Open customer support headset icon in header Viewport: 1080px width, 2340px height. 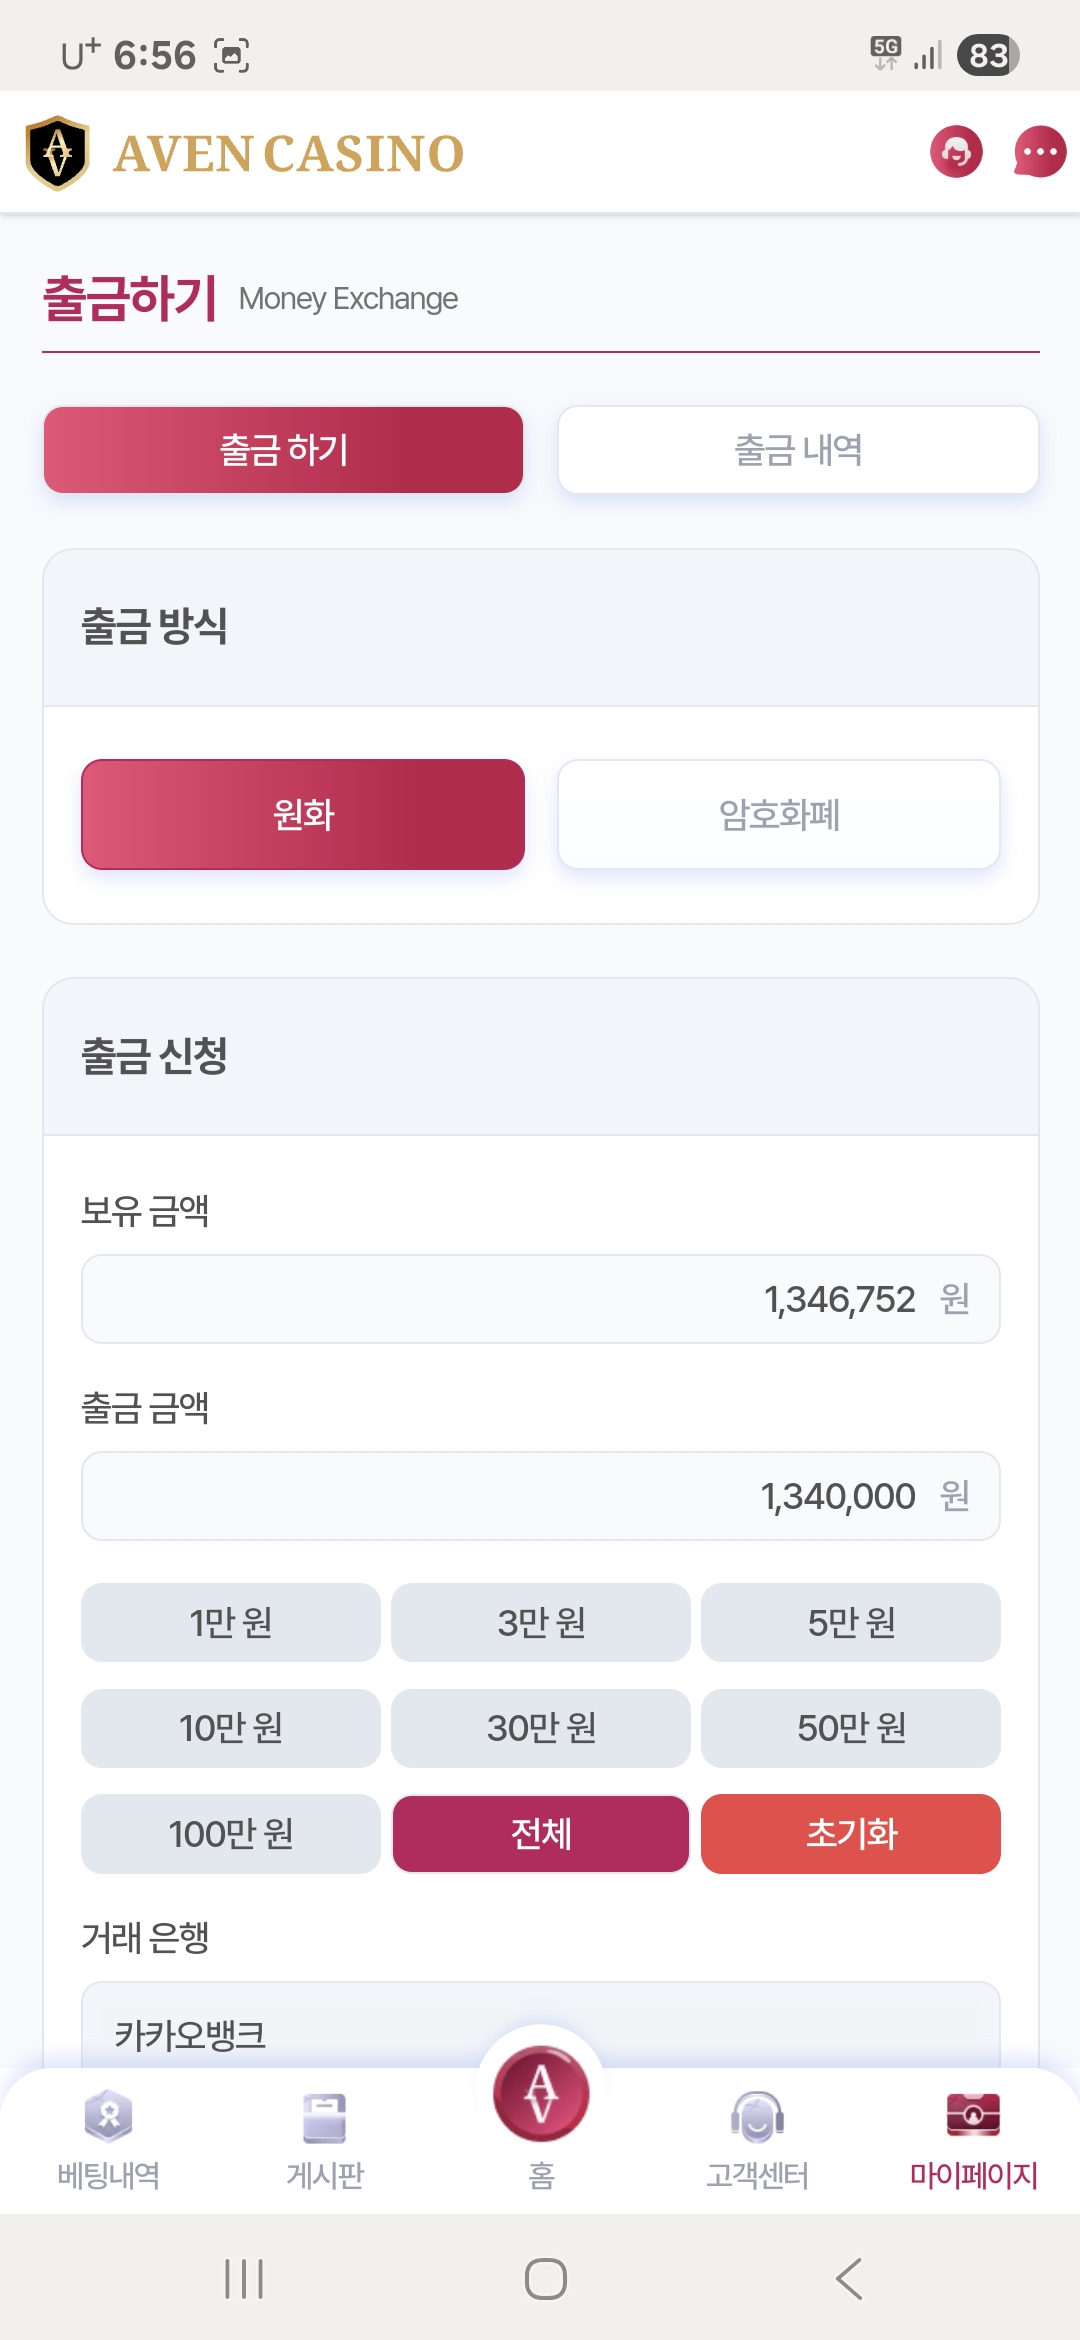[956, 152]
